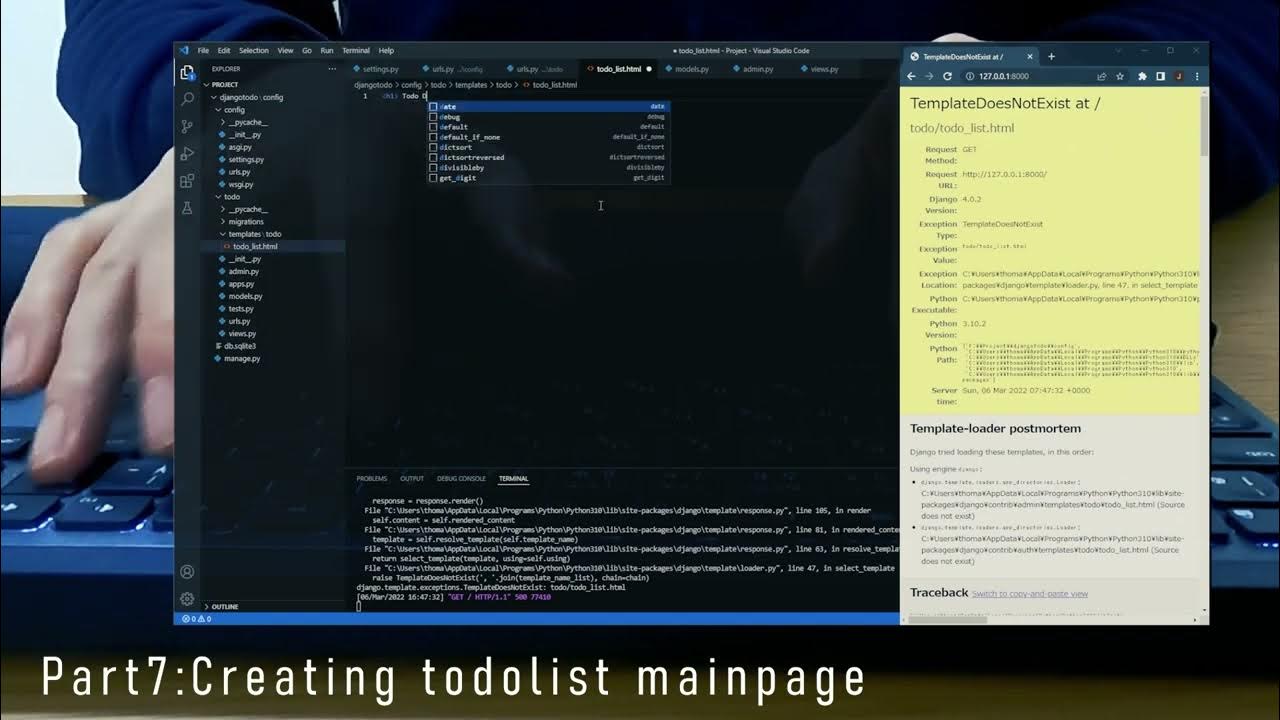Choose 'date' from autocomplete list
Screen dimensions: 1280x720
(548, 106)
